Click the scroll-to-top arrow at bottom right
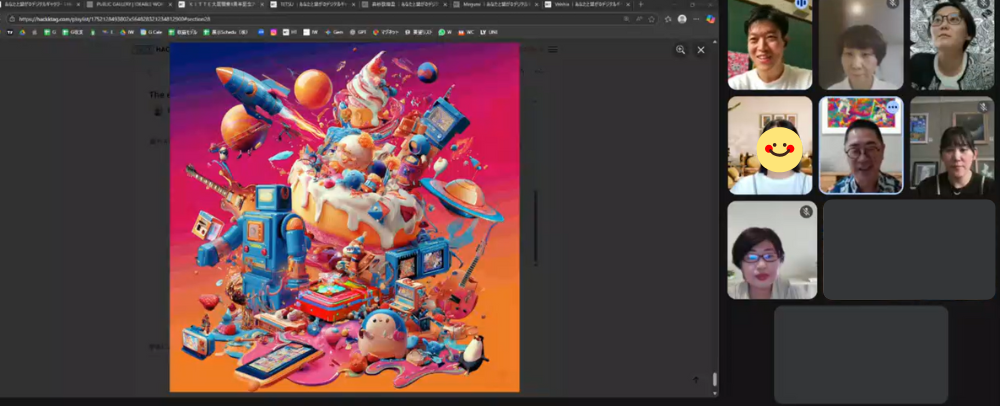 697,380
